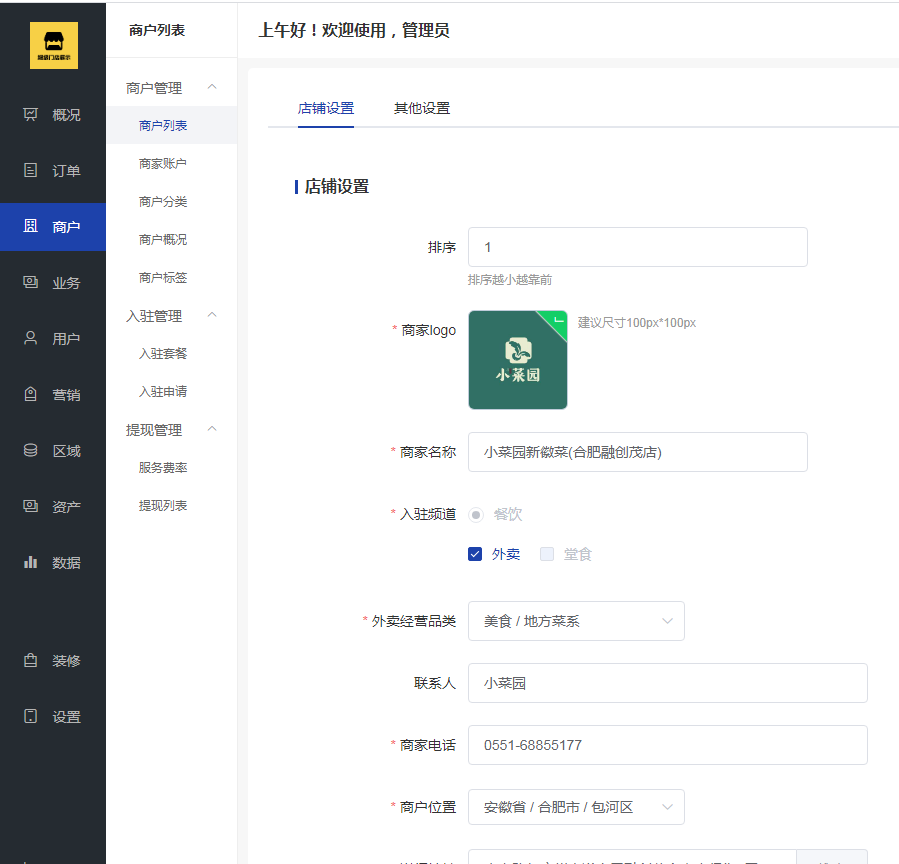The width and height of the screenshot is (899, 864).
Task: Open 提现列表 submenu item
Action: coord(163,506)
